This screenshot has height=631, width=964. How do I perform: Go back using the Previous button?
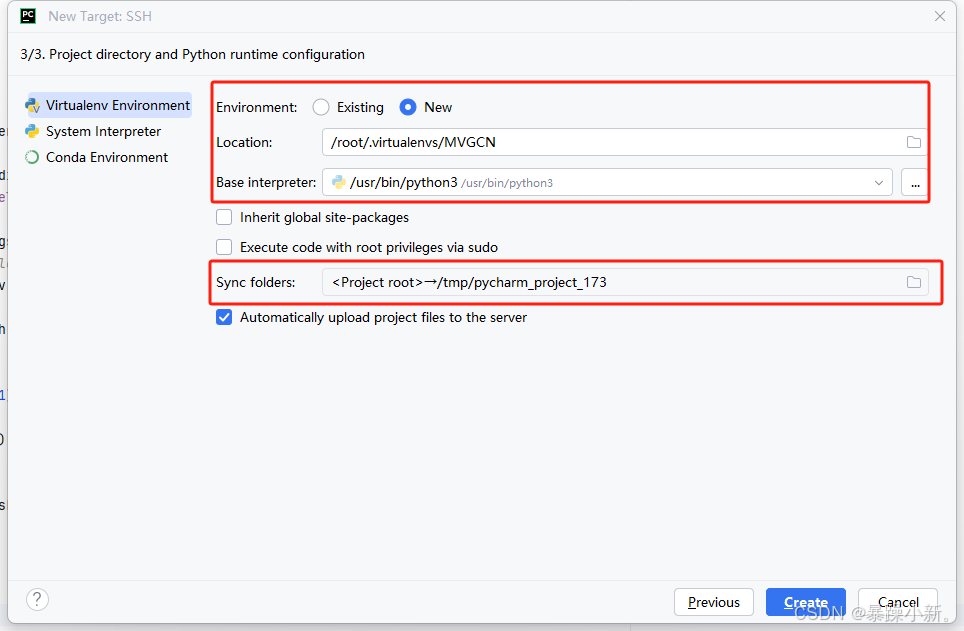pos(714,602)
